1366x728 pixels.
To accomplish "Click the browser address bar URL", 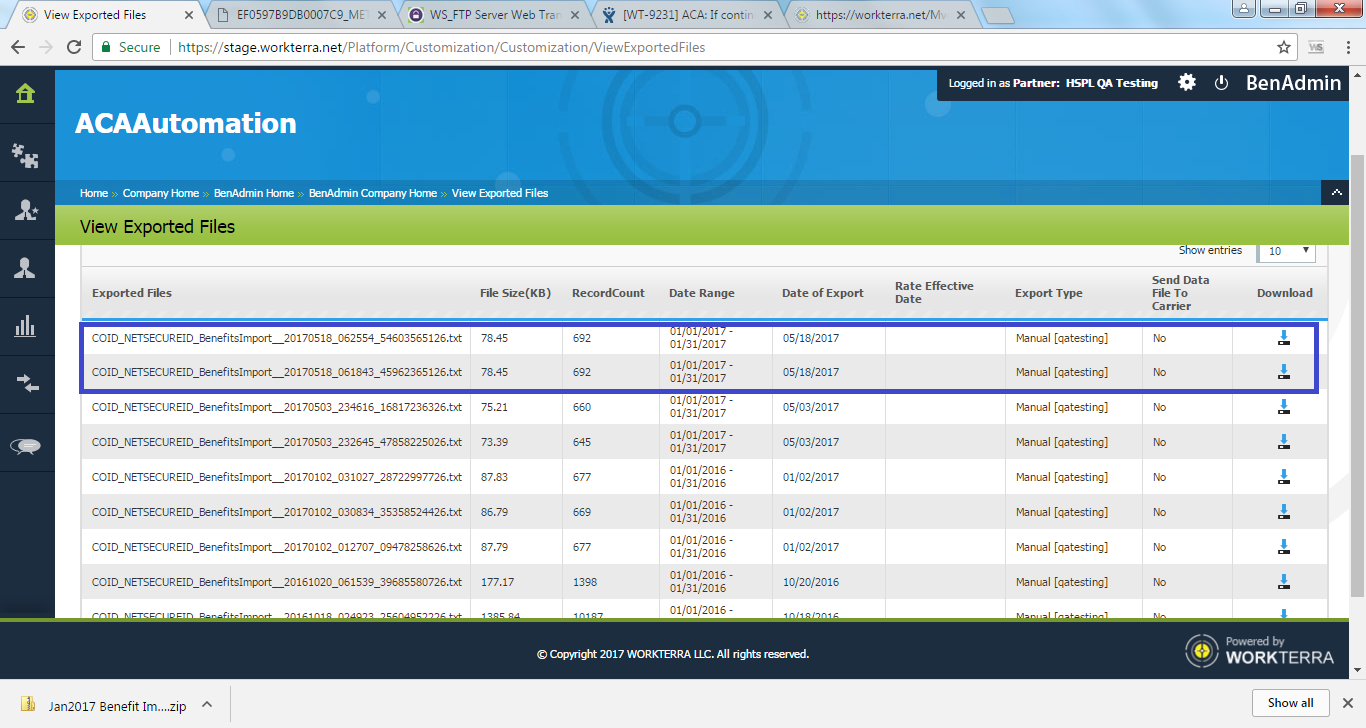I will [441, 47].
